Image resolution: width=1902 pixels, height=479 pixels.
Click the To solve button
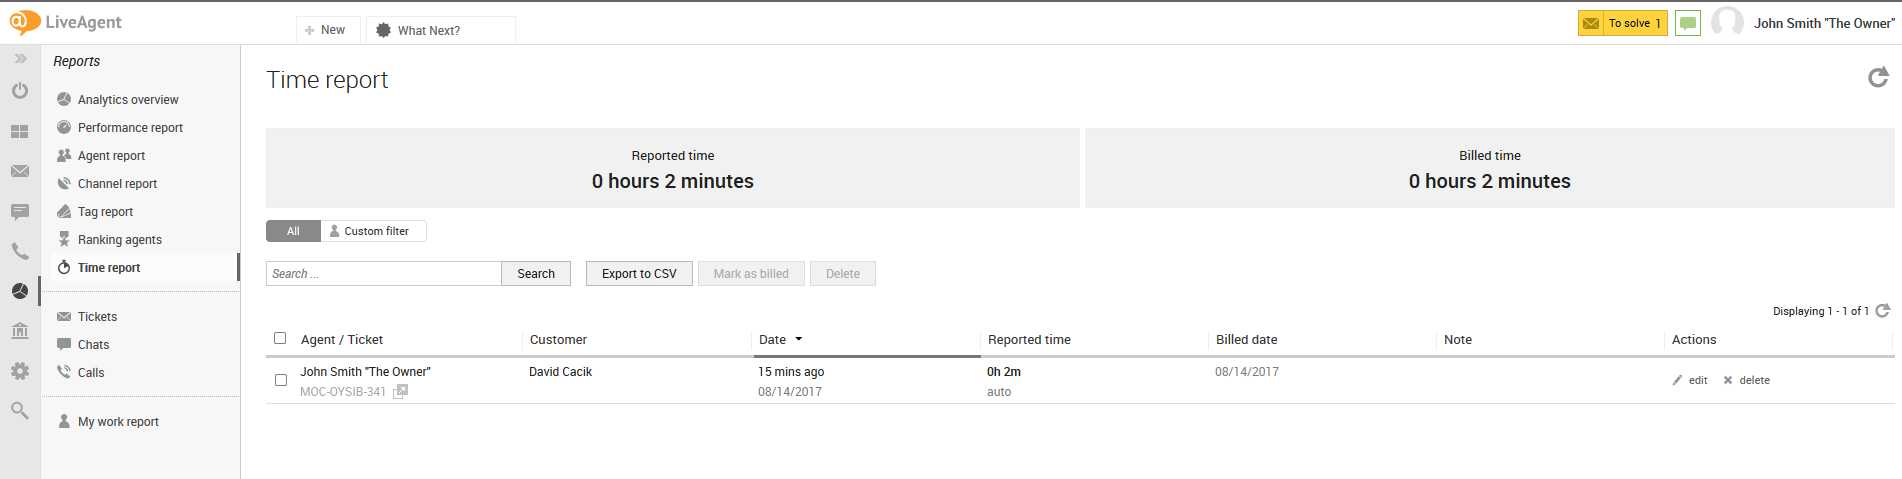(1622, 23)
